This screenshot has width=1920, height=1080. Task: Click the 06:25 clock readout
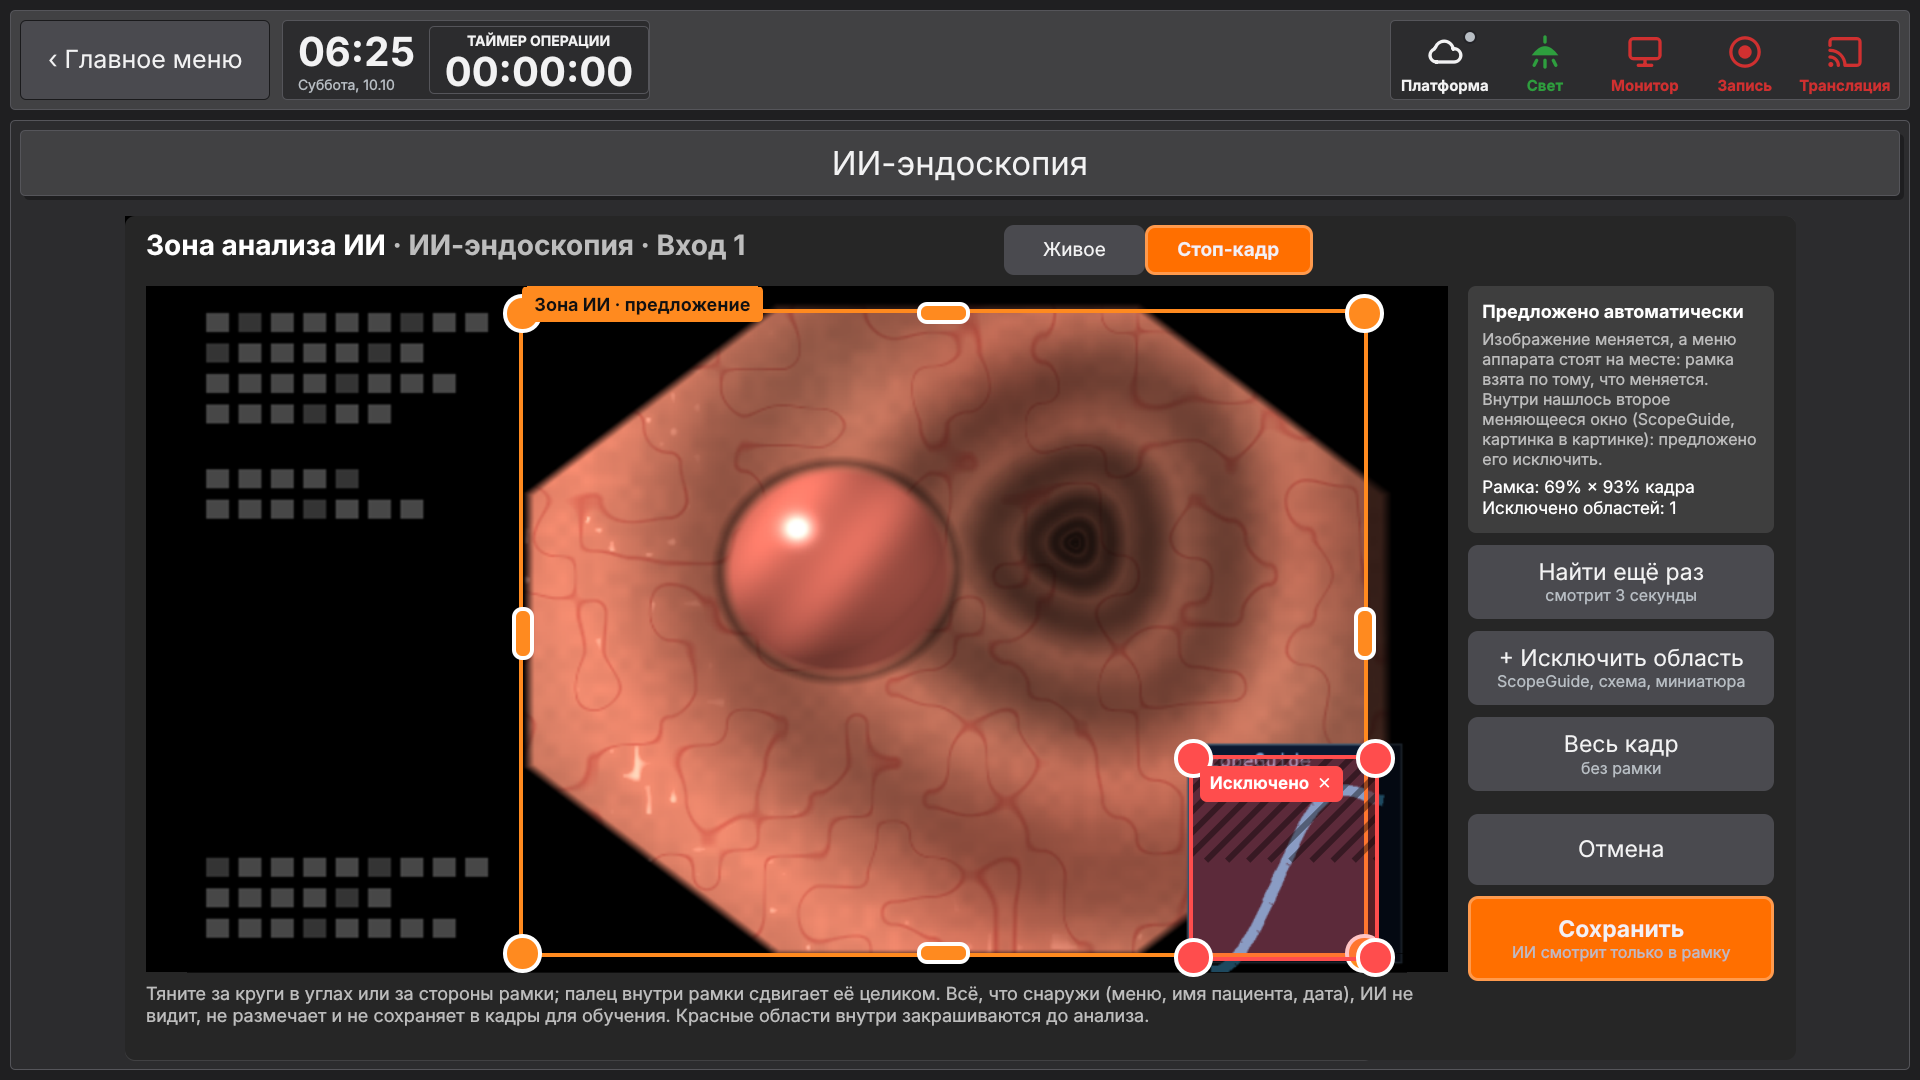pos(356,52)
